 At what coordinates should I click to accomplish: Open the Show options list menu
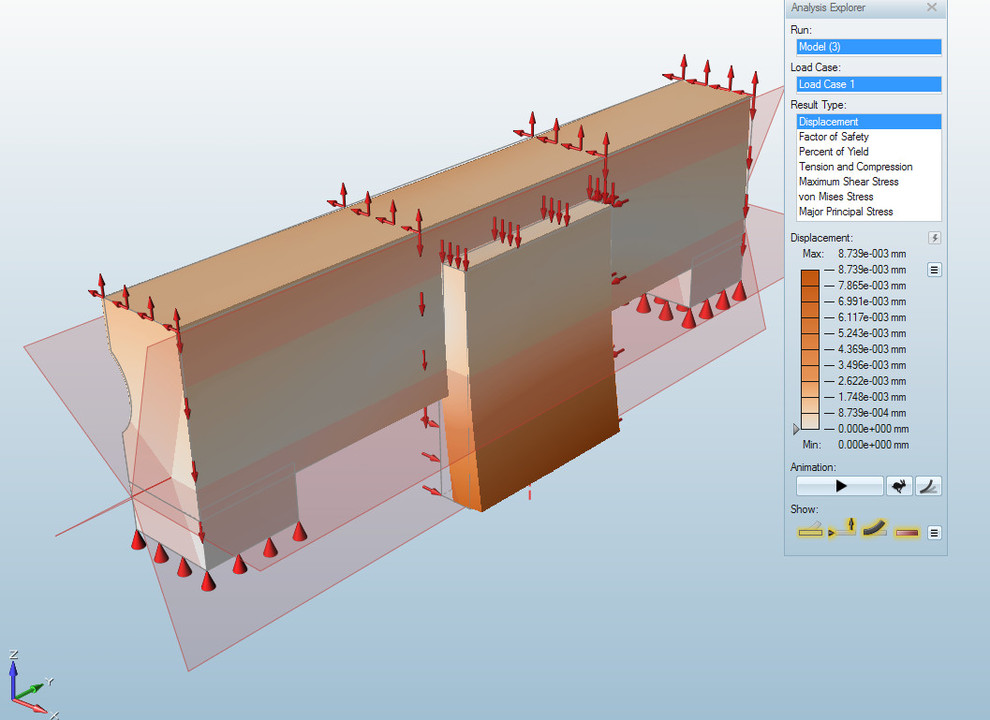pyautogui.click(x=934, y=532)
